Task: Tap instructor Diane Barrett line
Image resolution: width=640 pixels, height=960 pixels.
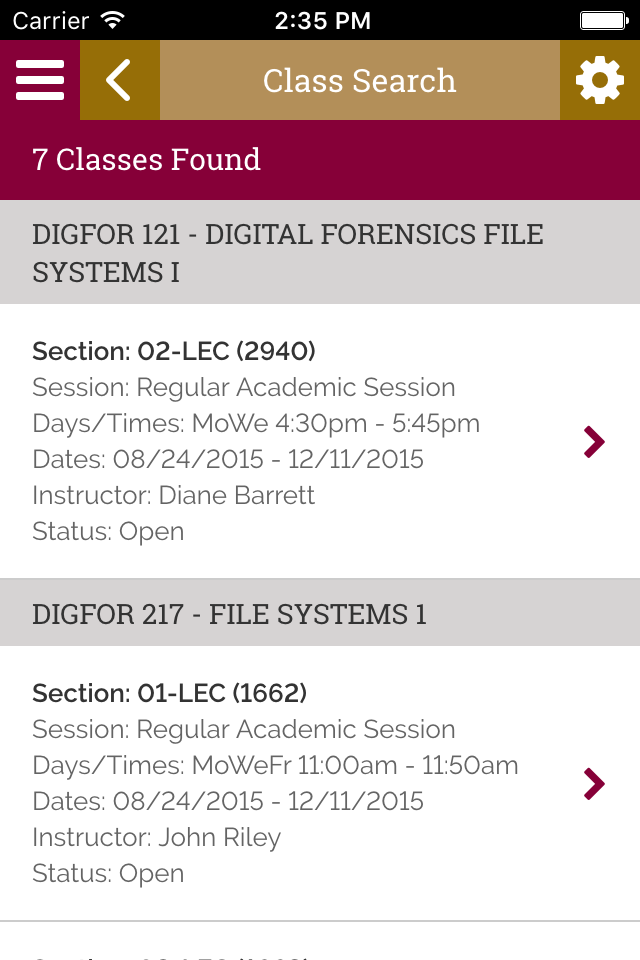Action: [174, 495]
